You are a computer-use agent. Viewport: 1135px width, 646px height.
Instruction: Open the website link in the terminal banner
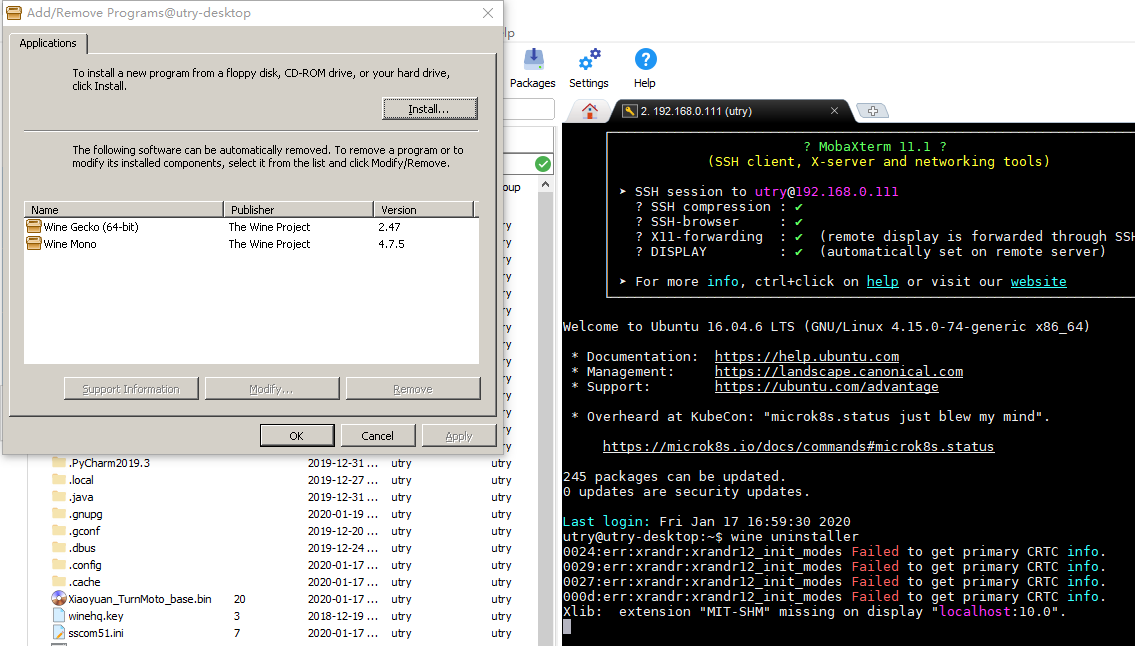pos(1039,281)
